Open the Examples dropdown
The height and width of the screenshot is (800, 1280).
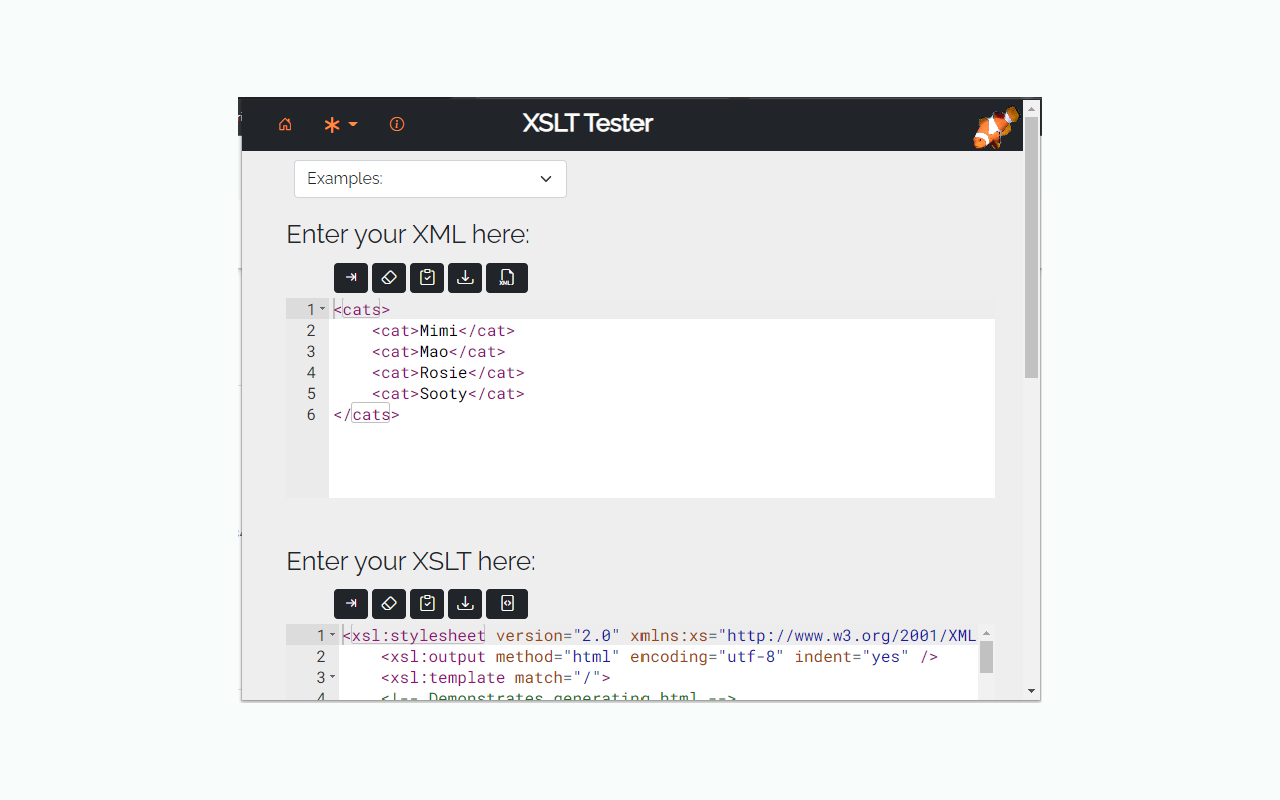point(430,178)
